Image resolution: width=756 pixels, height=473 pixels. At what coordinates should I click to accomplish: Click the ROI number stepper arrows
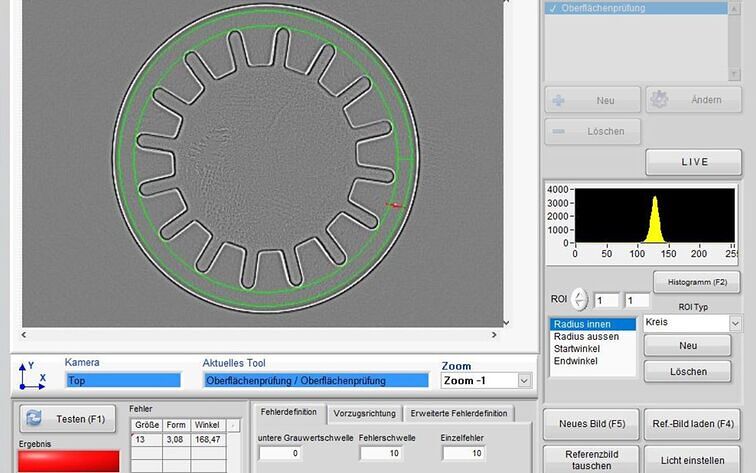pyautogui.click(x=580, y=300)
